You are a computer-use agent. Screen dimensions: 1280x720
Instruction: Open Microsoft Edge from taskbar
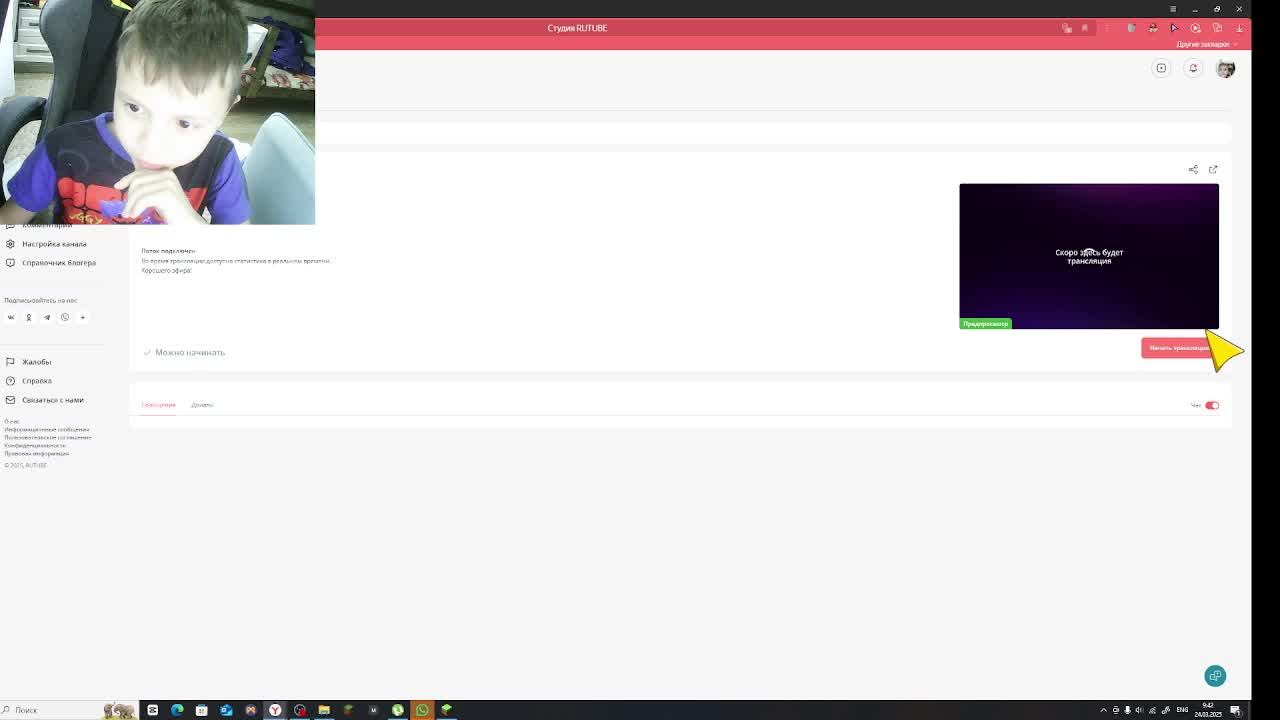(177, 710)
